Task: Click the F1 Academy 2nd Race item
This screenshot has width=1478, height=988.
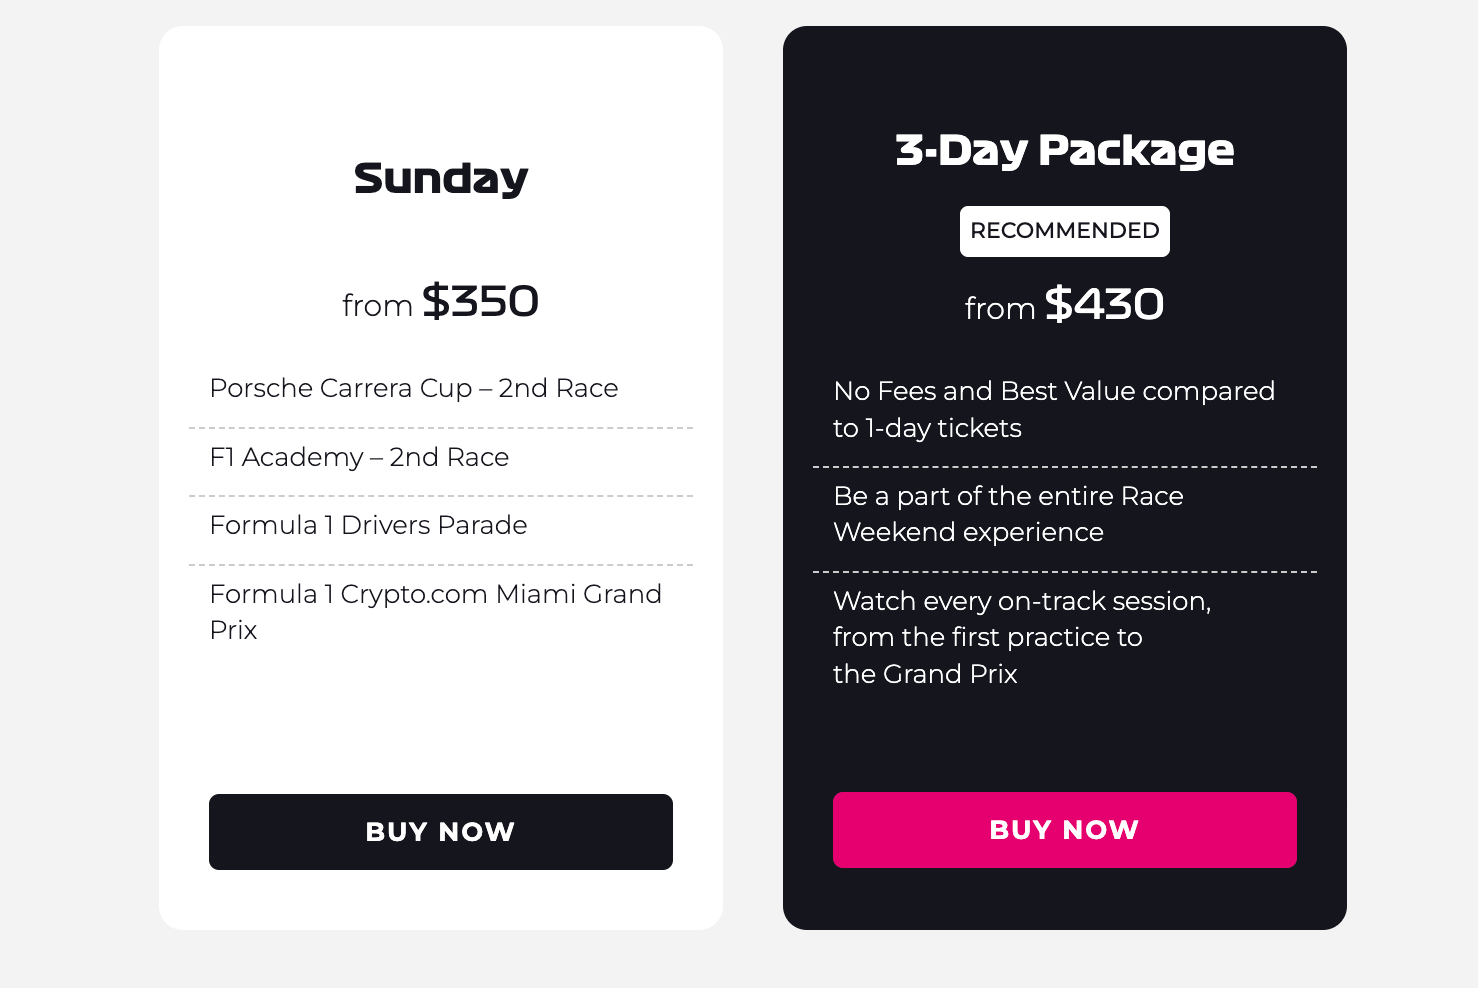Action: click(359, 457)
